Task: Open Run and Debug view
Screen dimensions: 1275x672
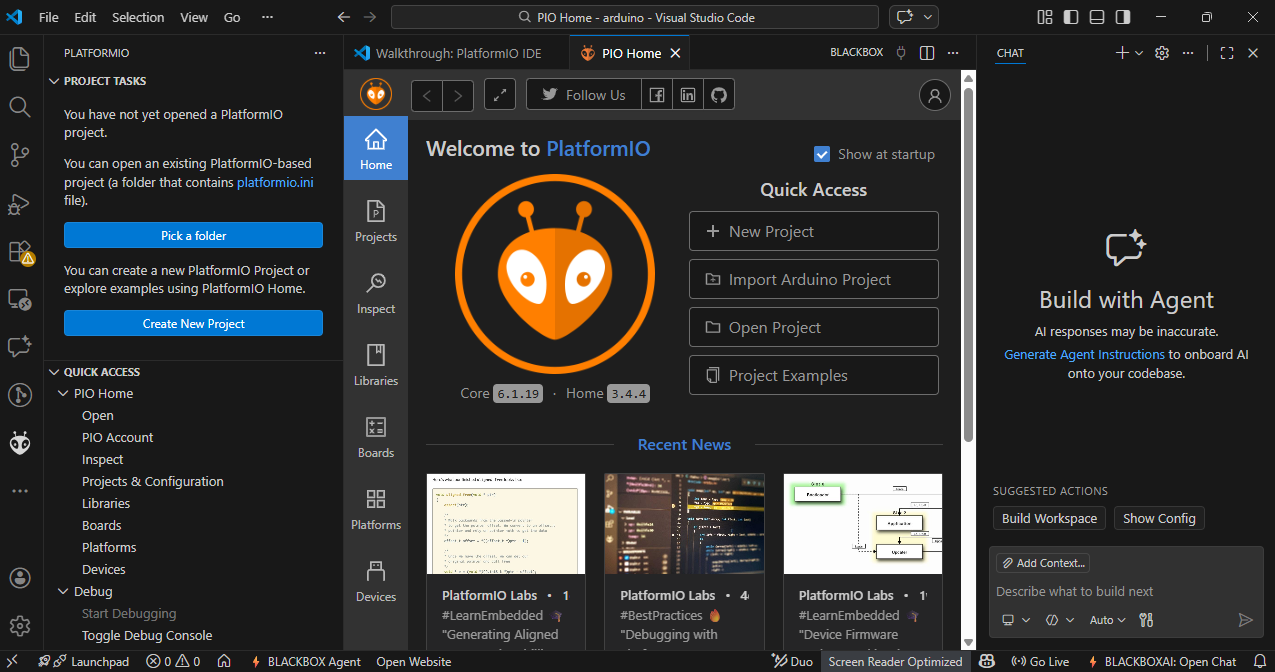Action: (x=20, y=203)
